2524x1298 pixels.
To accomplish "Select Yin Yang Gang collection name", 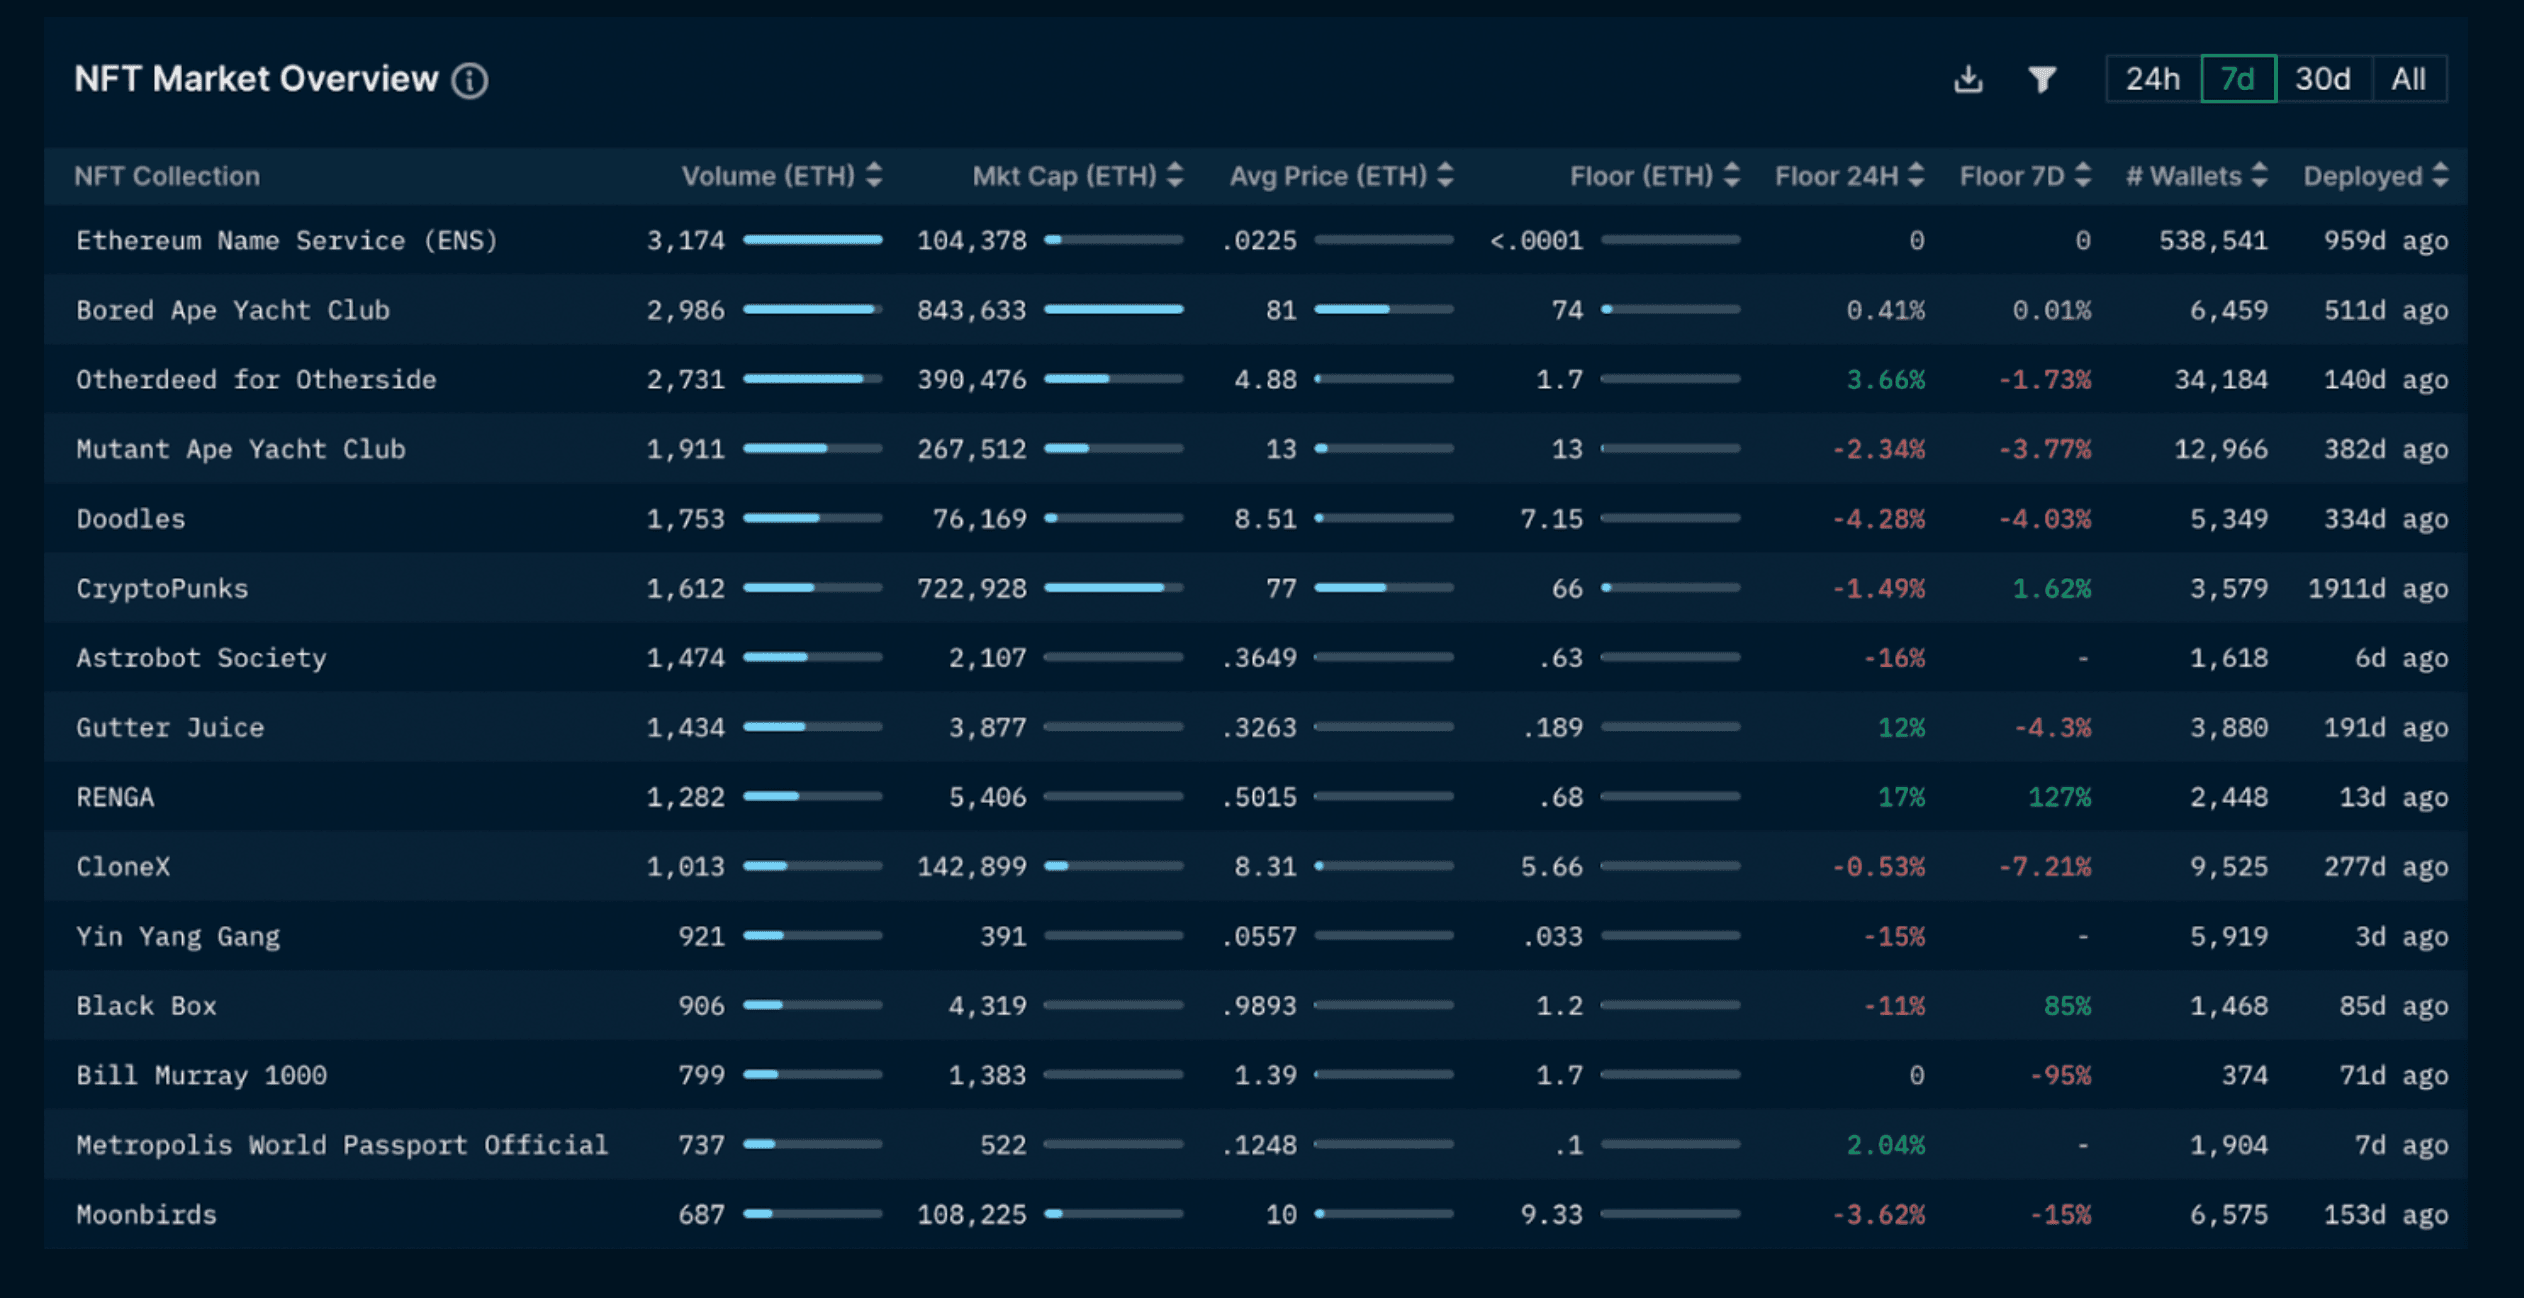I will (x=178, y=936).
